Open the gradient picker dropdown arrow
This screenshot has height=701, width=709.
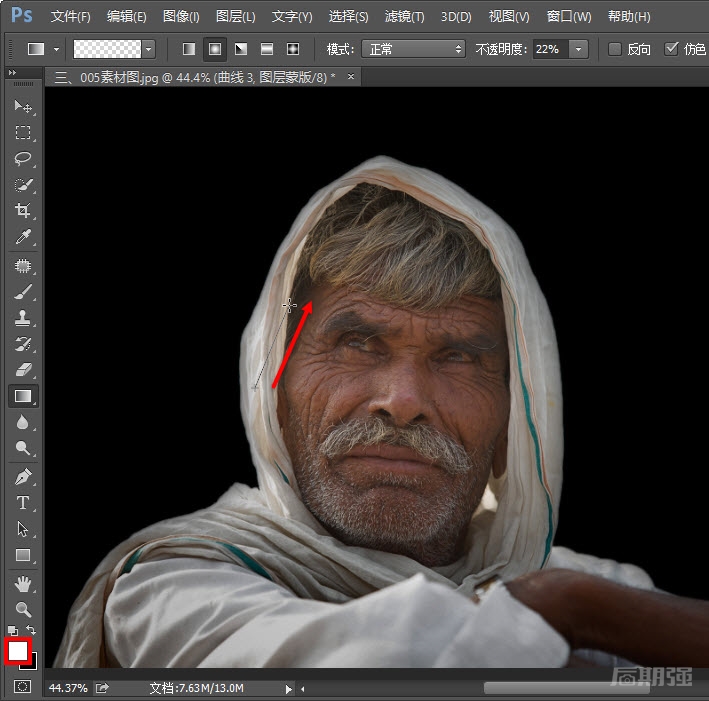[149, 49]
